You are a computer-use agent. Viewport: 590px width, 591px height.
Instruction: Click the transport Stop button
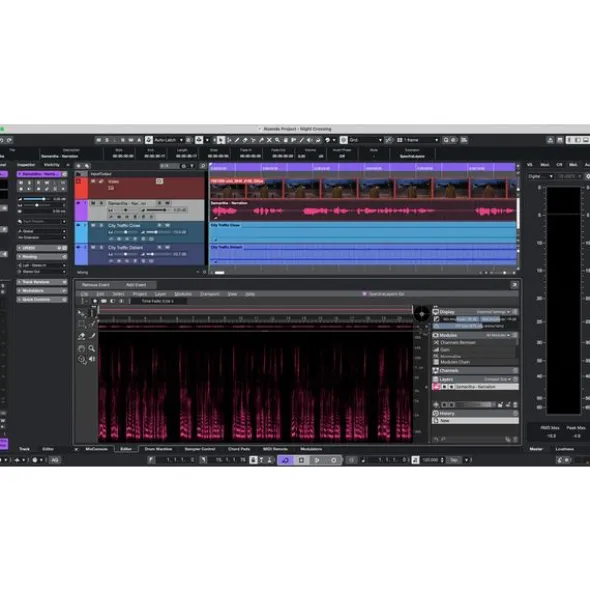(x=301, y=460)
